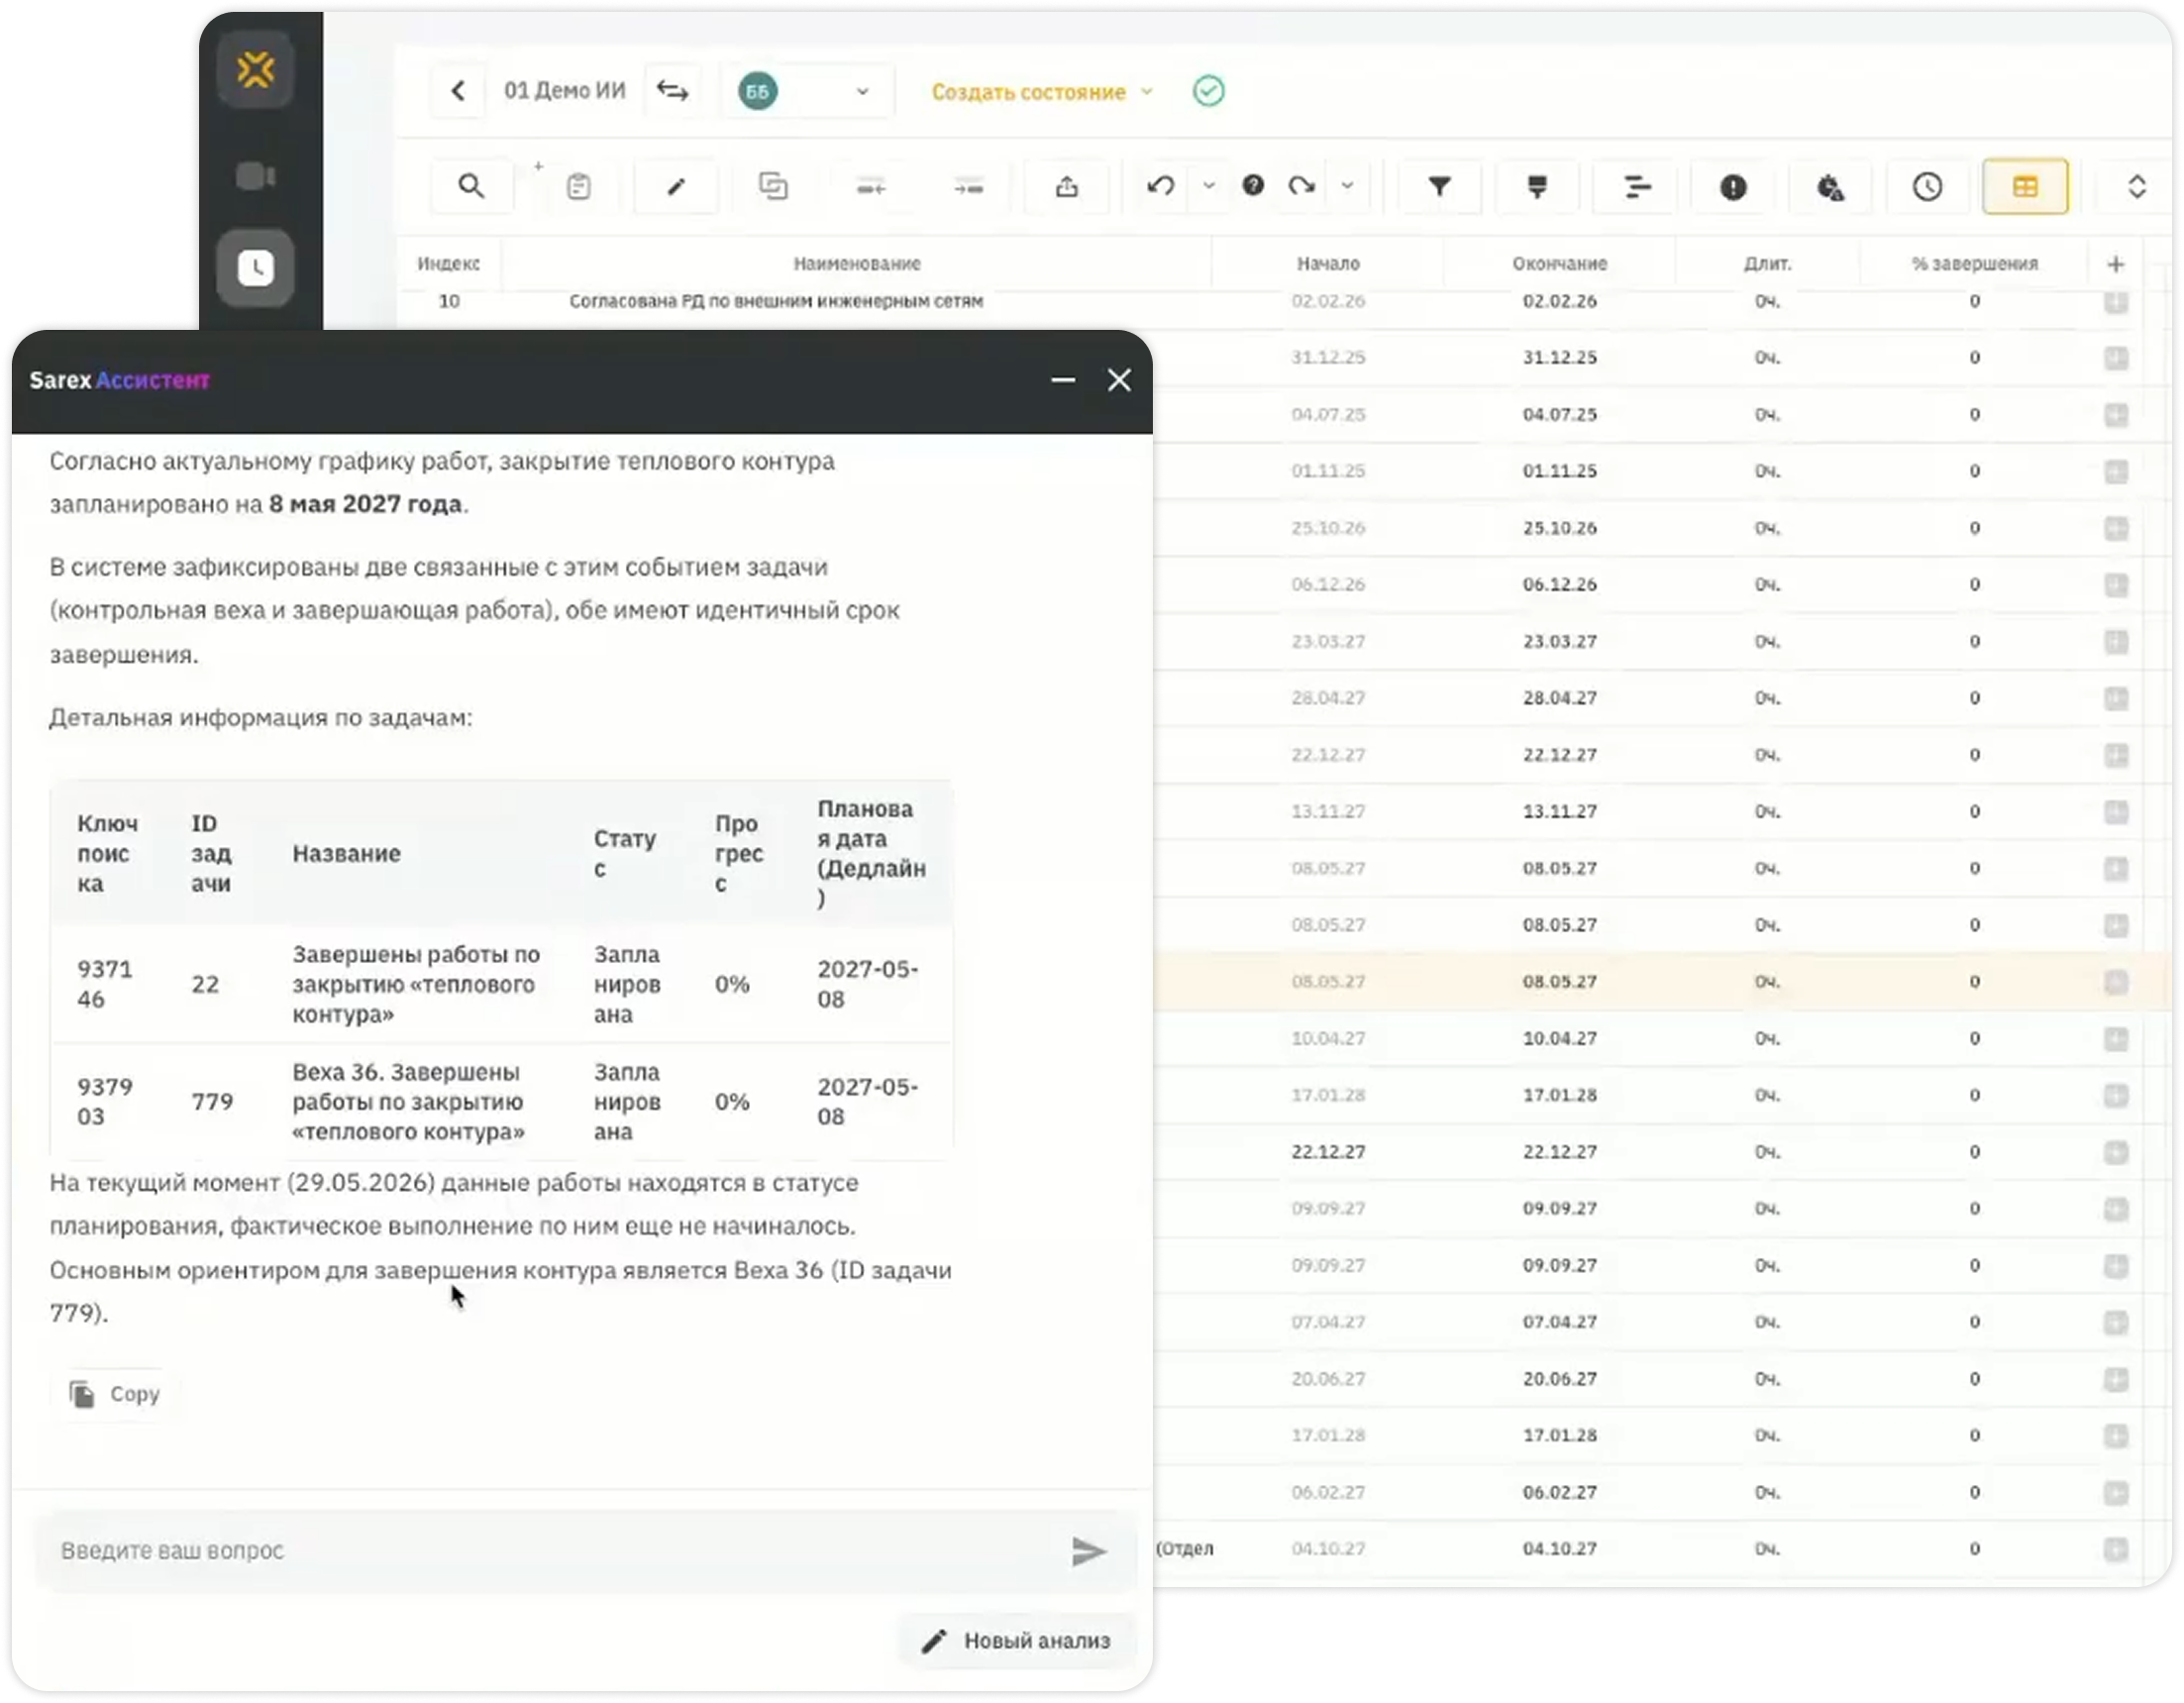This screenshot has width=2184, height=1703.
Task: Send the question with arrow icon
Action: 1088,1551
